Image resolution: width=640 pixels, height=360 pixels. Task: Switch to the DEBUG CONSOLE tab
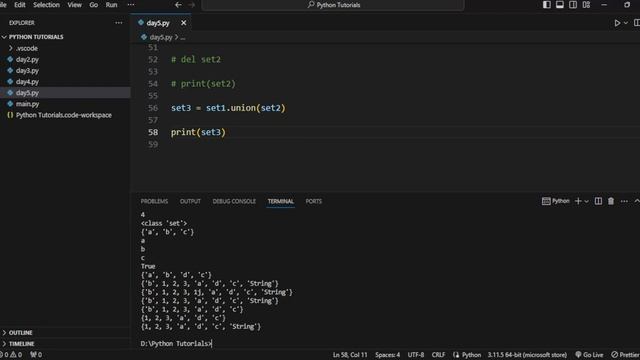234,201
